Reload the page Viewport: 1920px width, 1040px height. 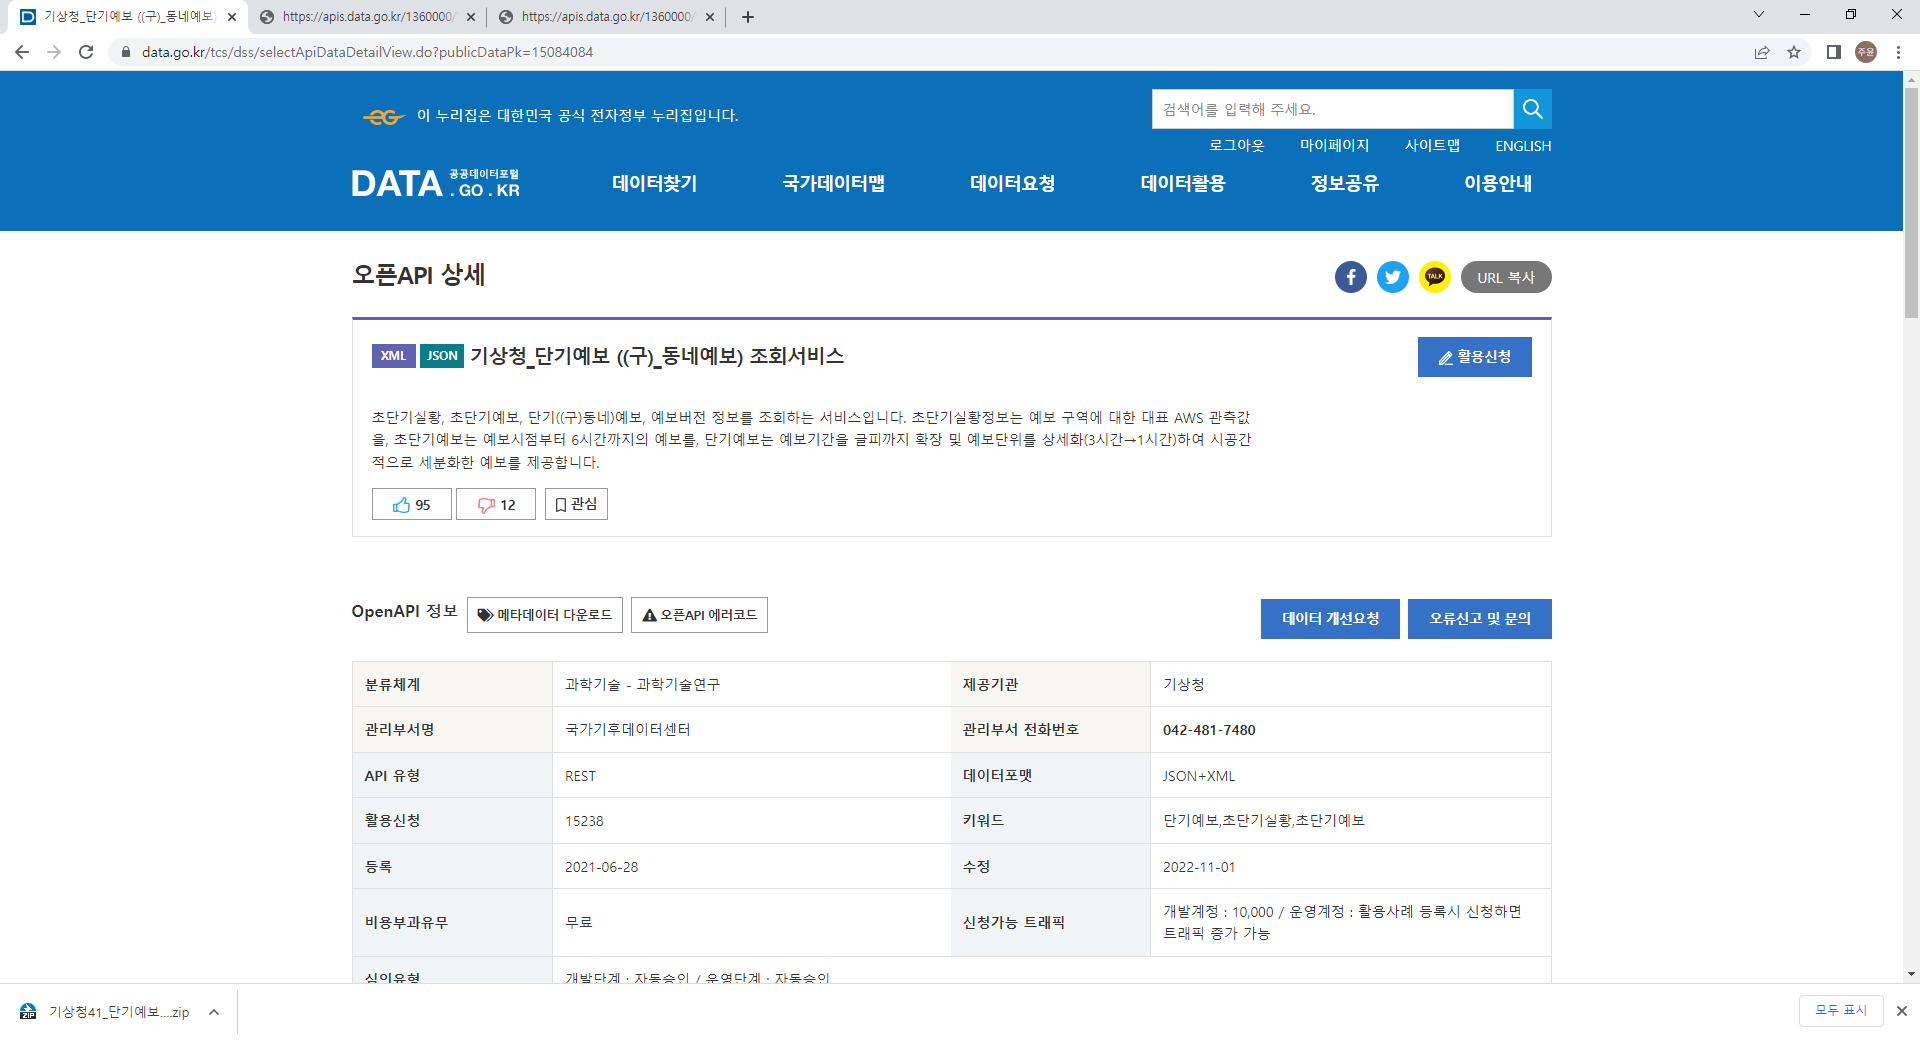(x=86, y=52)
